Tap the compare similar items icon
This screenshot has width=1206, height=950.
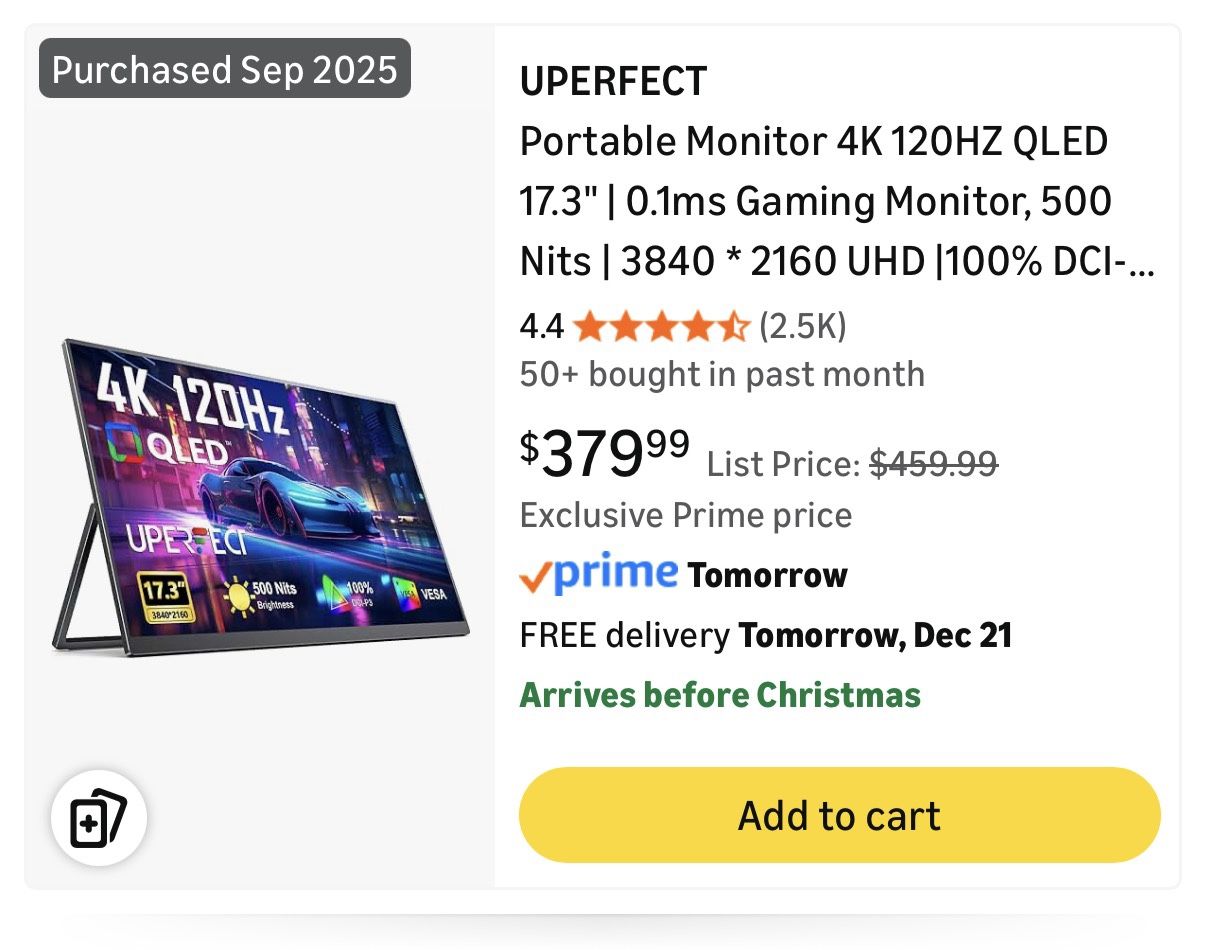(x=99, y=818)
